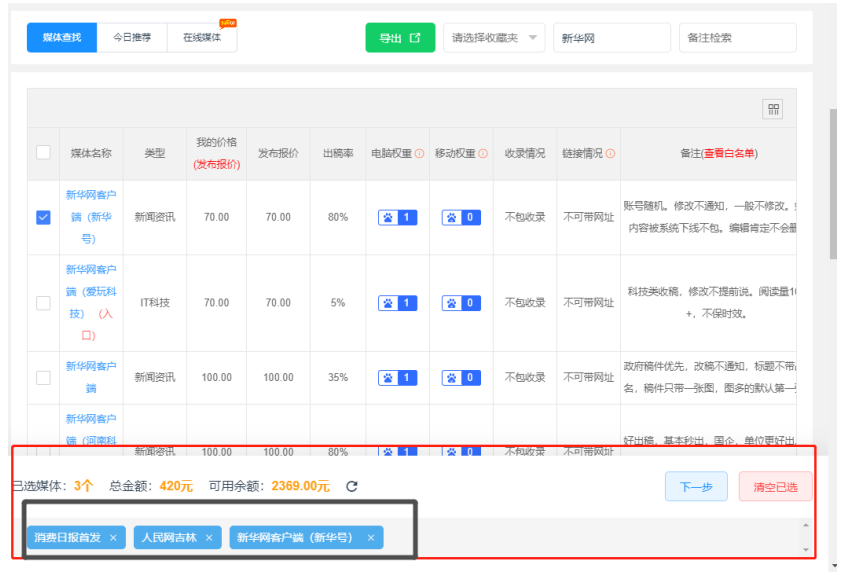Remove the 新华网客户端（新华号）tag
Image resolution: width=851 pixels, height=572 pixels.
point(370,538)
